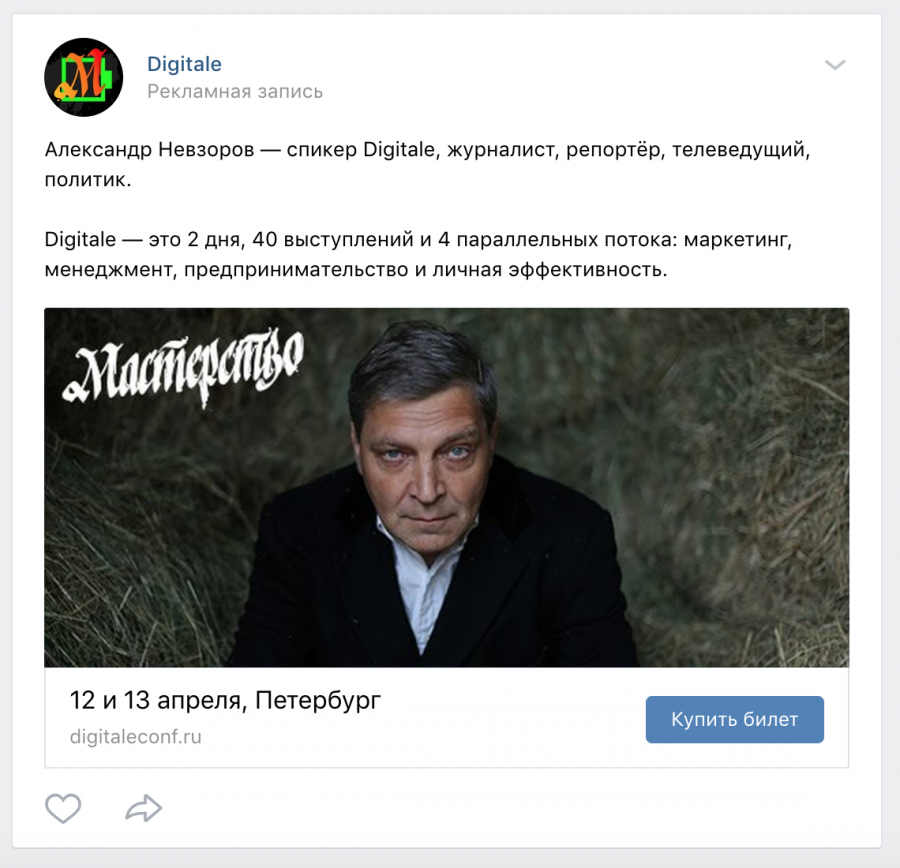Screen dimensions: 900x868
Task: Click the word 'политик.' in the post text
Action: pyautogui.click(x=88, y=180)
